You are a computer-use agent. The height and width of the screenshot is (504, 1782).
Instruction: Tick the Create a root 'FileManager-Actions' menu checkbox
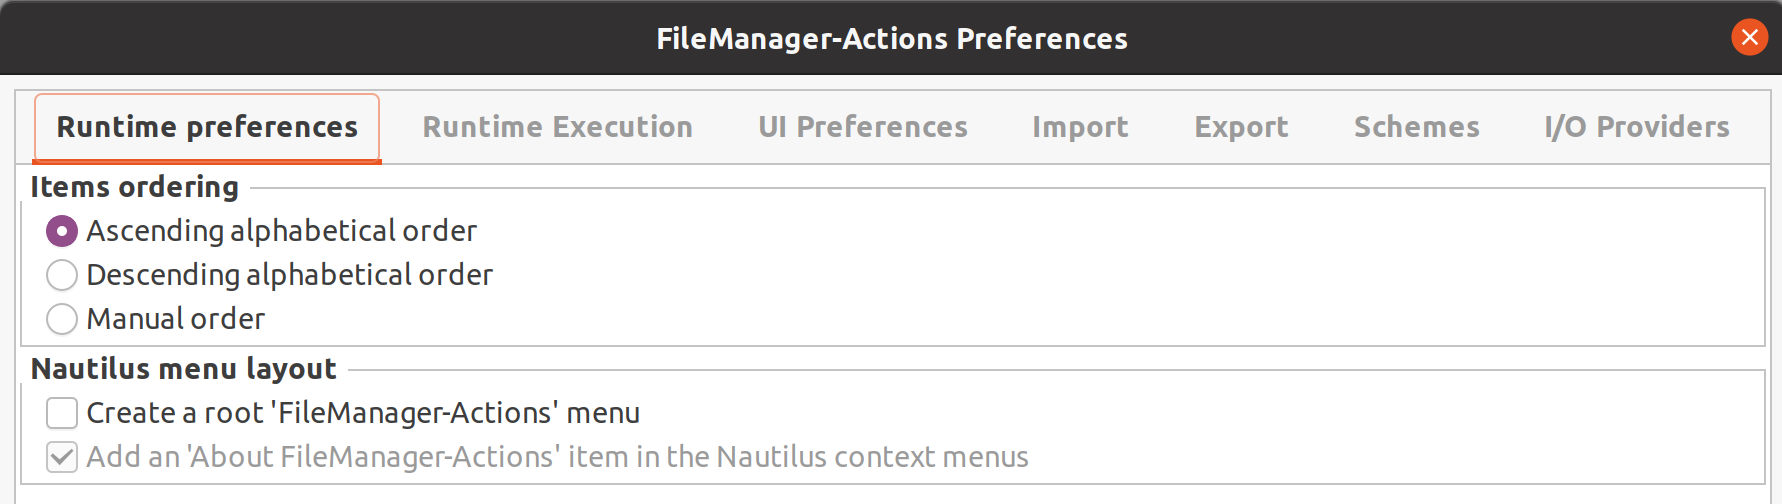point(62,413)
